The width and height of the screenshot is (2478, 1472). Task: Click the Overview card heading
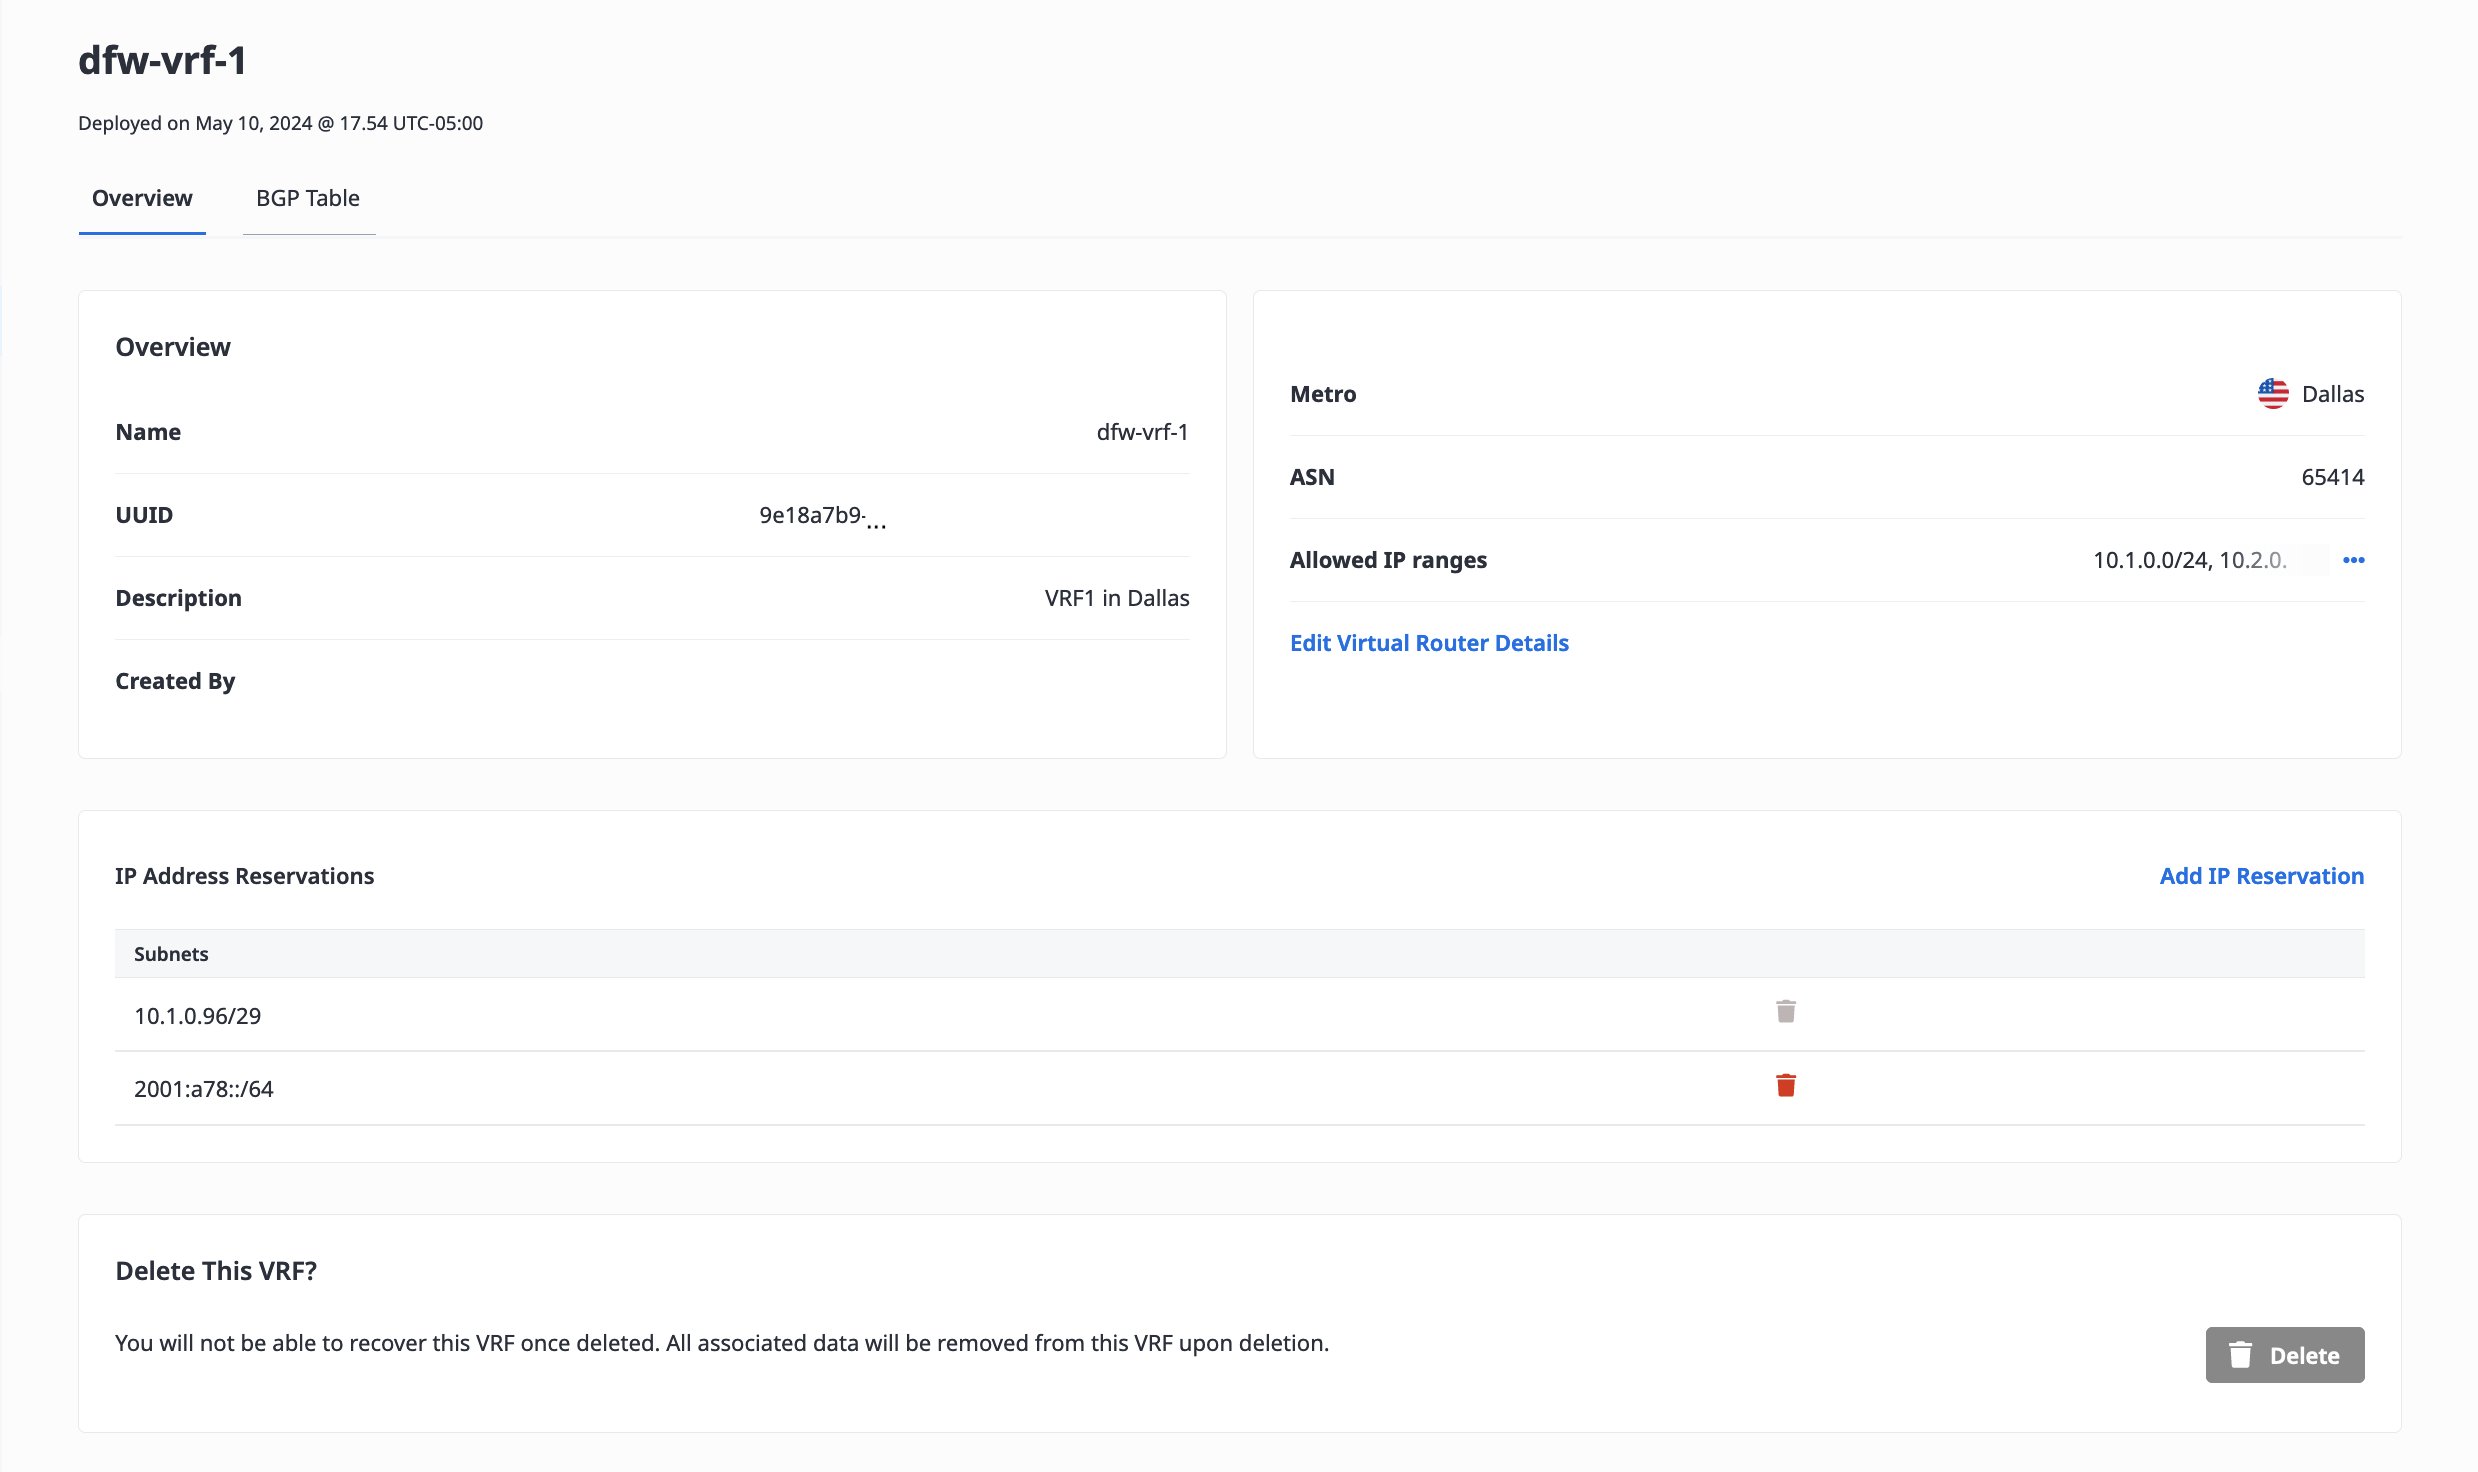click(173, 347)
